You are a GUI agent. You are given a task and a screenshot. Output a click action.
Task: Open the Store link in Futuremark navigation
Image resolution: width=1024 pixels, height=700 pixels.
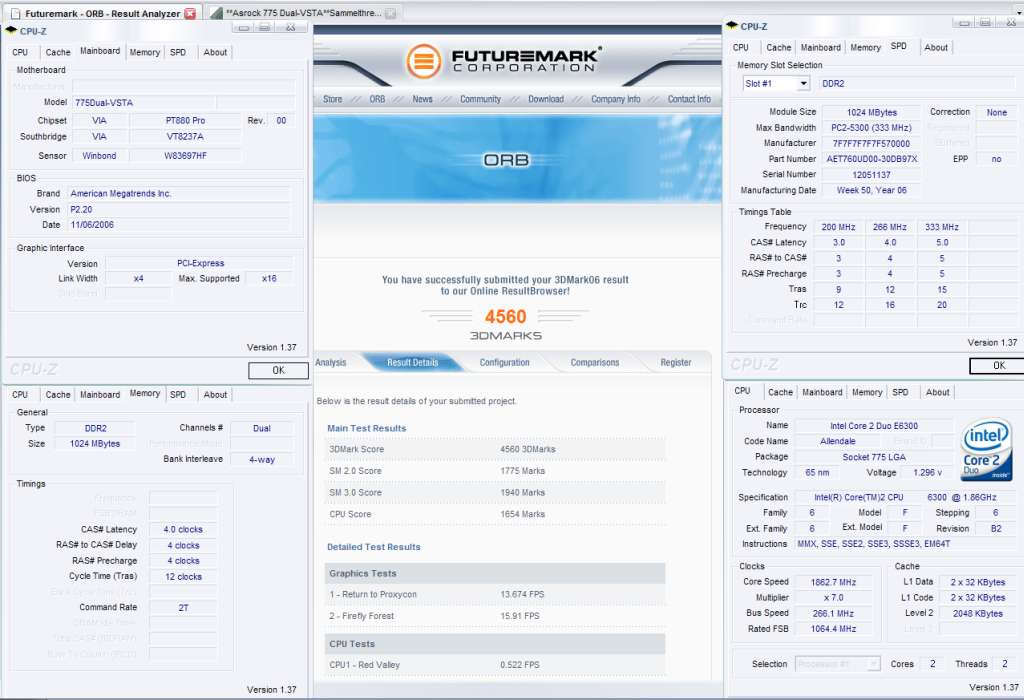(332, 99)
